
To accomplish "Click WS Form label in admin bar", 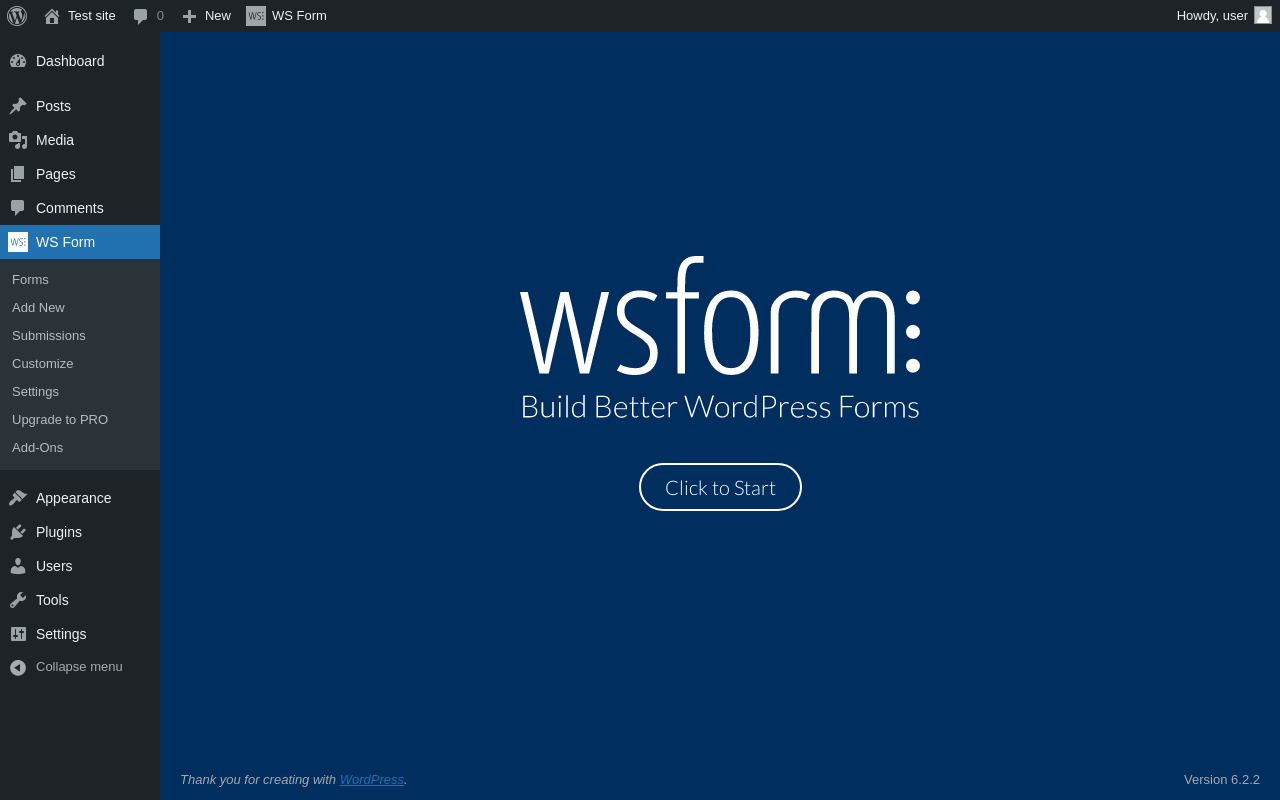I will (299, 16).
